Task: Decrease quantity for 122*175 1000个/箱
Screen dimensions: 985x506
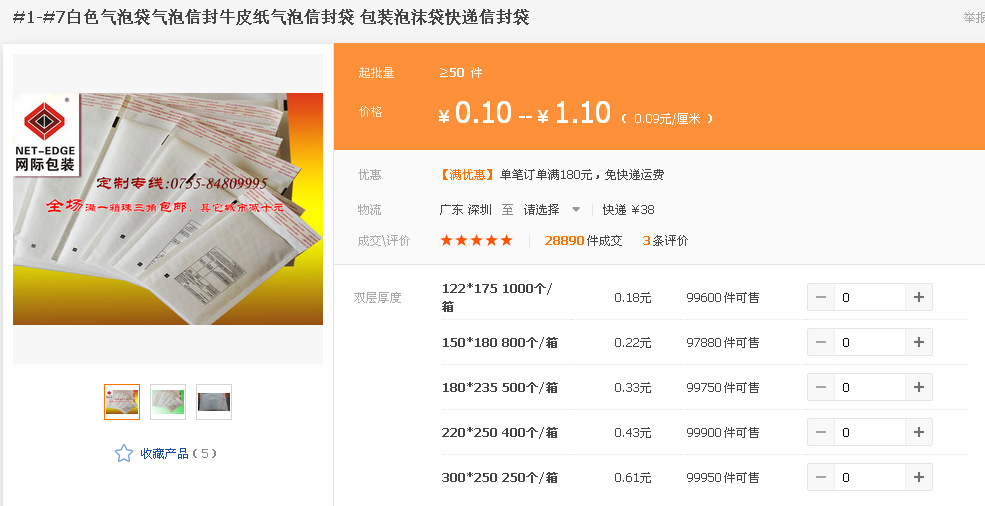Action: pyautogui.click(x=821, y=297)
